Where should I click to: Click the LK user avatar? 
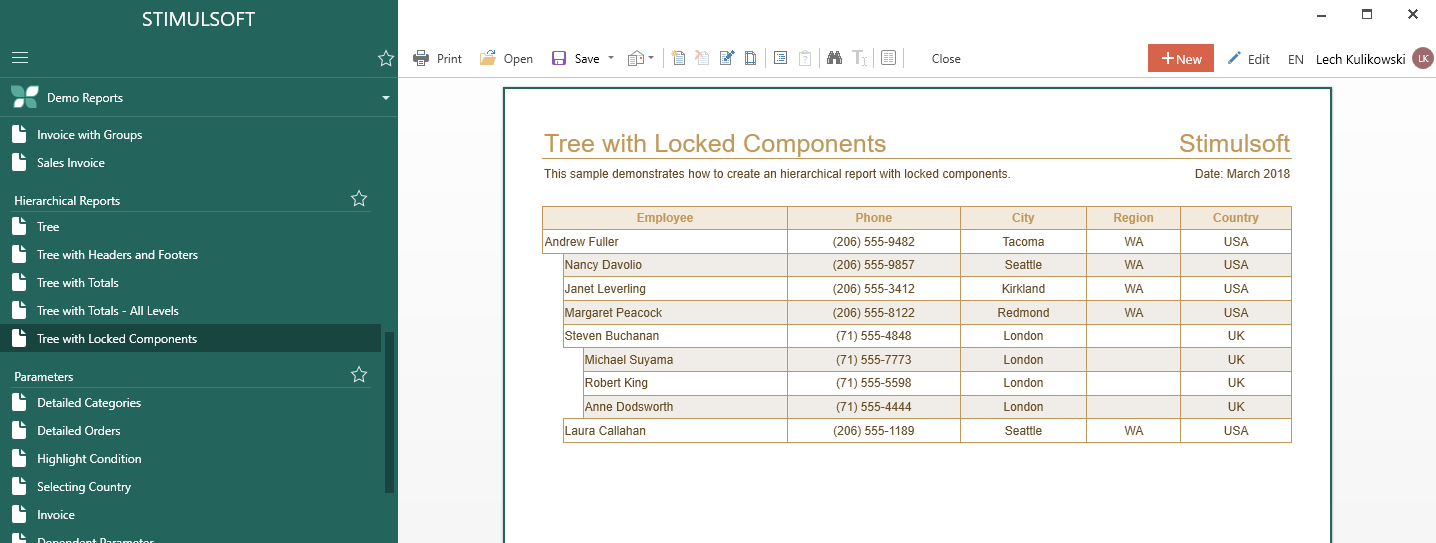(x=1423, y=59)
